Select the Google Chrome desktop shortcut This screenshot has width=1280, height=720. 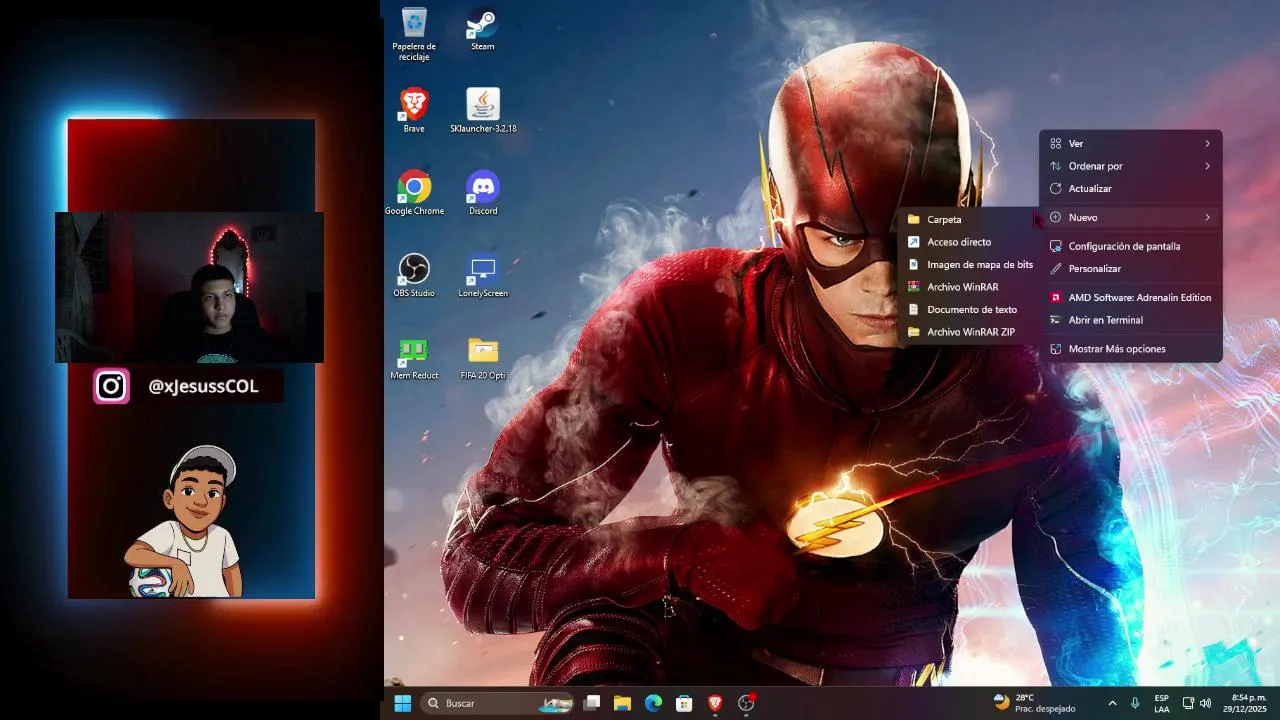(414, 193)
